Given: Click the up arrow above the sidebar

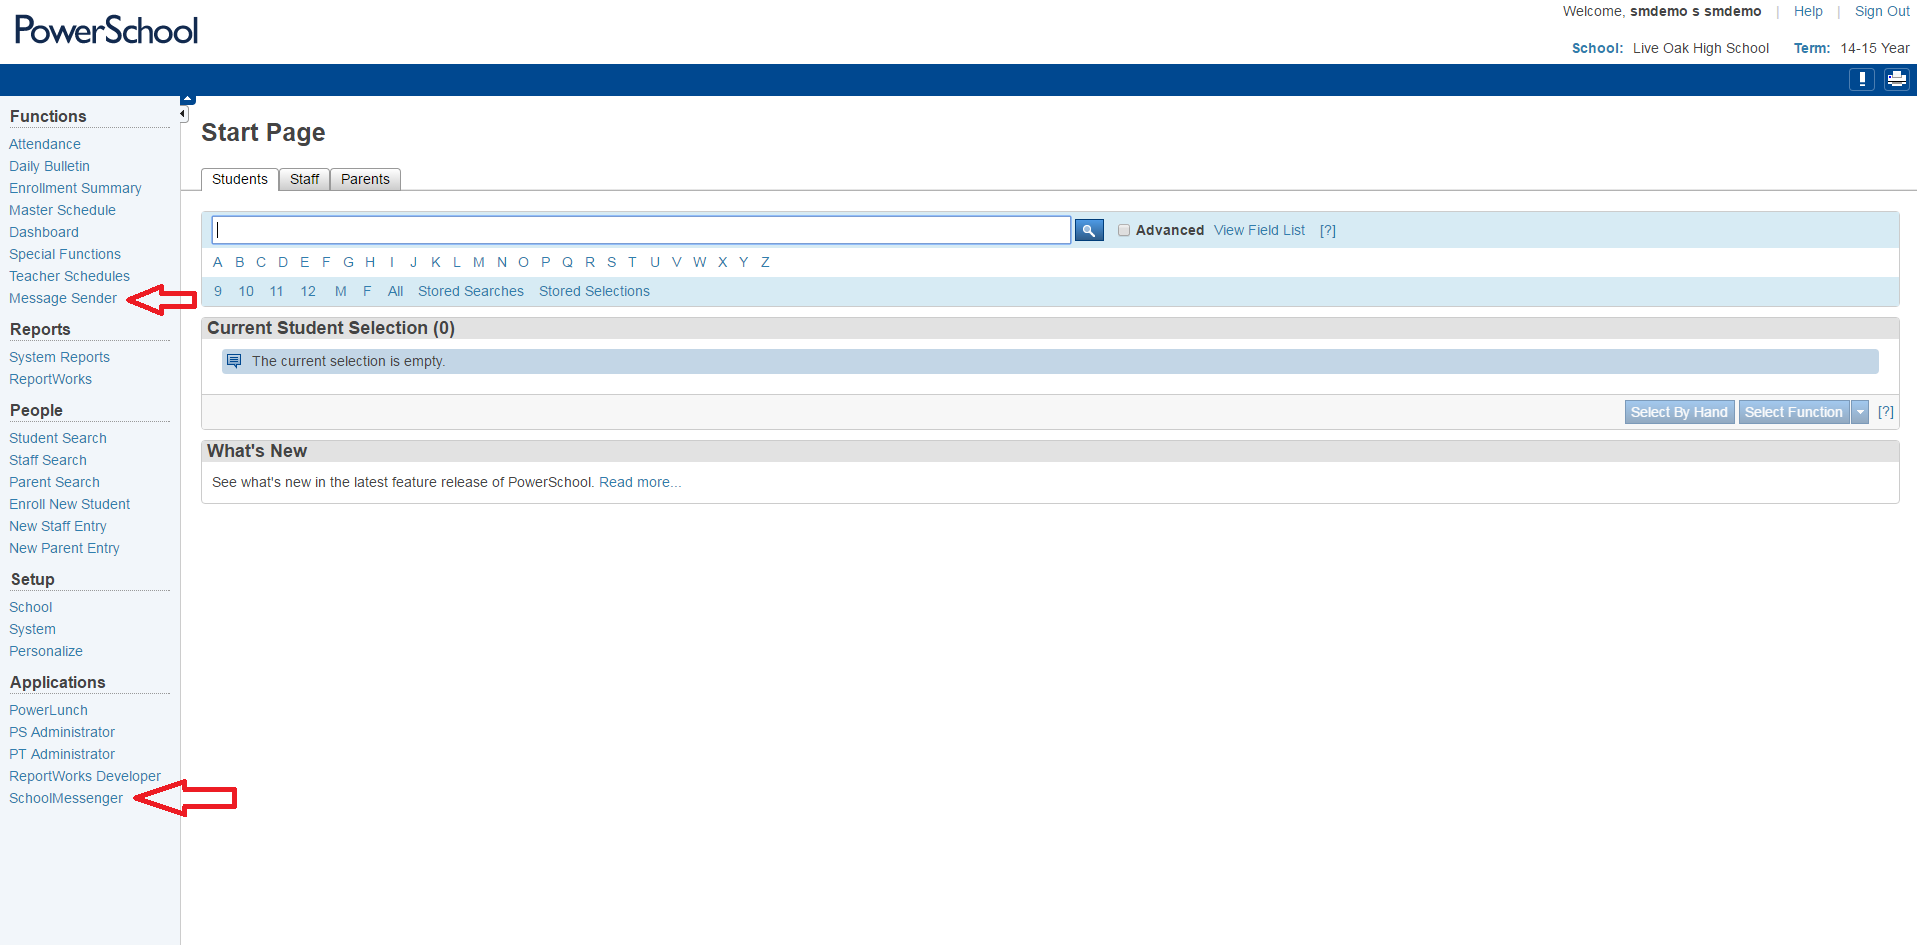Looking at the screenshot, I should tap(187, 98).
